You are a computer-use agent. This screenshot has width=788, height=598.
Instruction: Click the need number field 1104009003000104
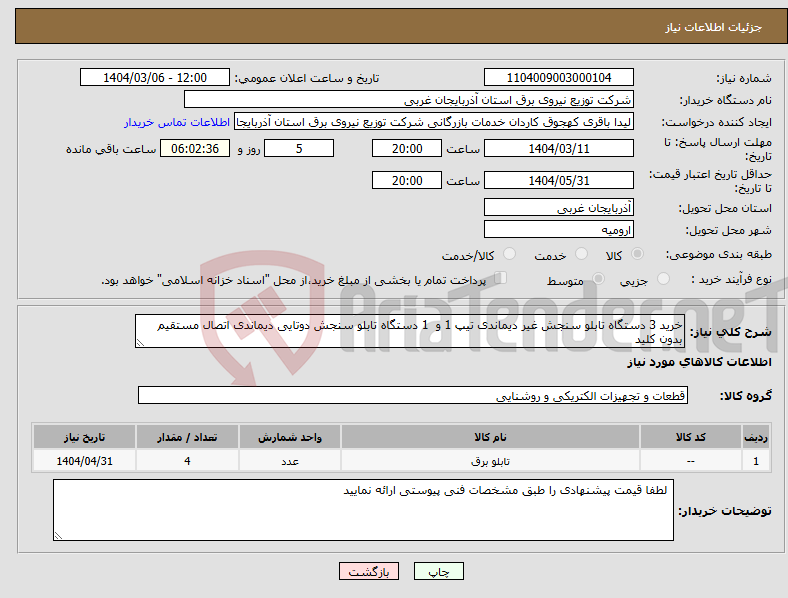coord(558,77)
